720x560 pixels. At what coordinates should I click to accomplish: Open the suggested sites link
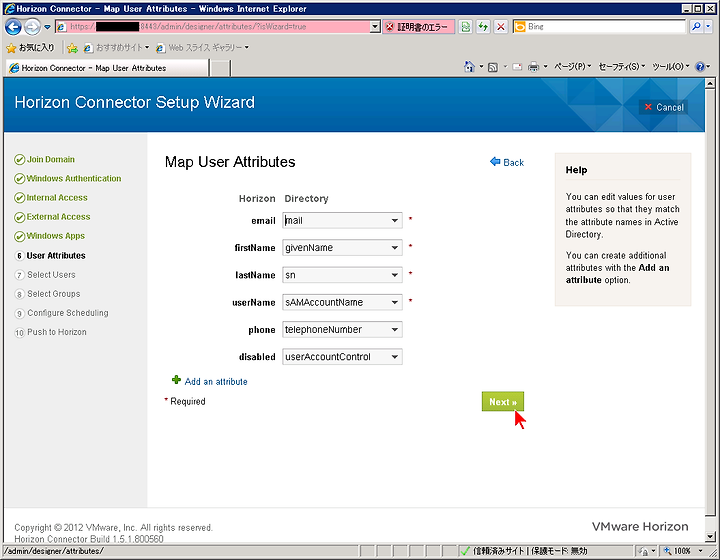116,47
